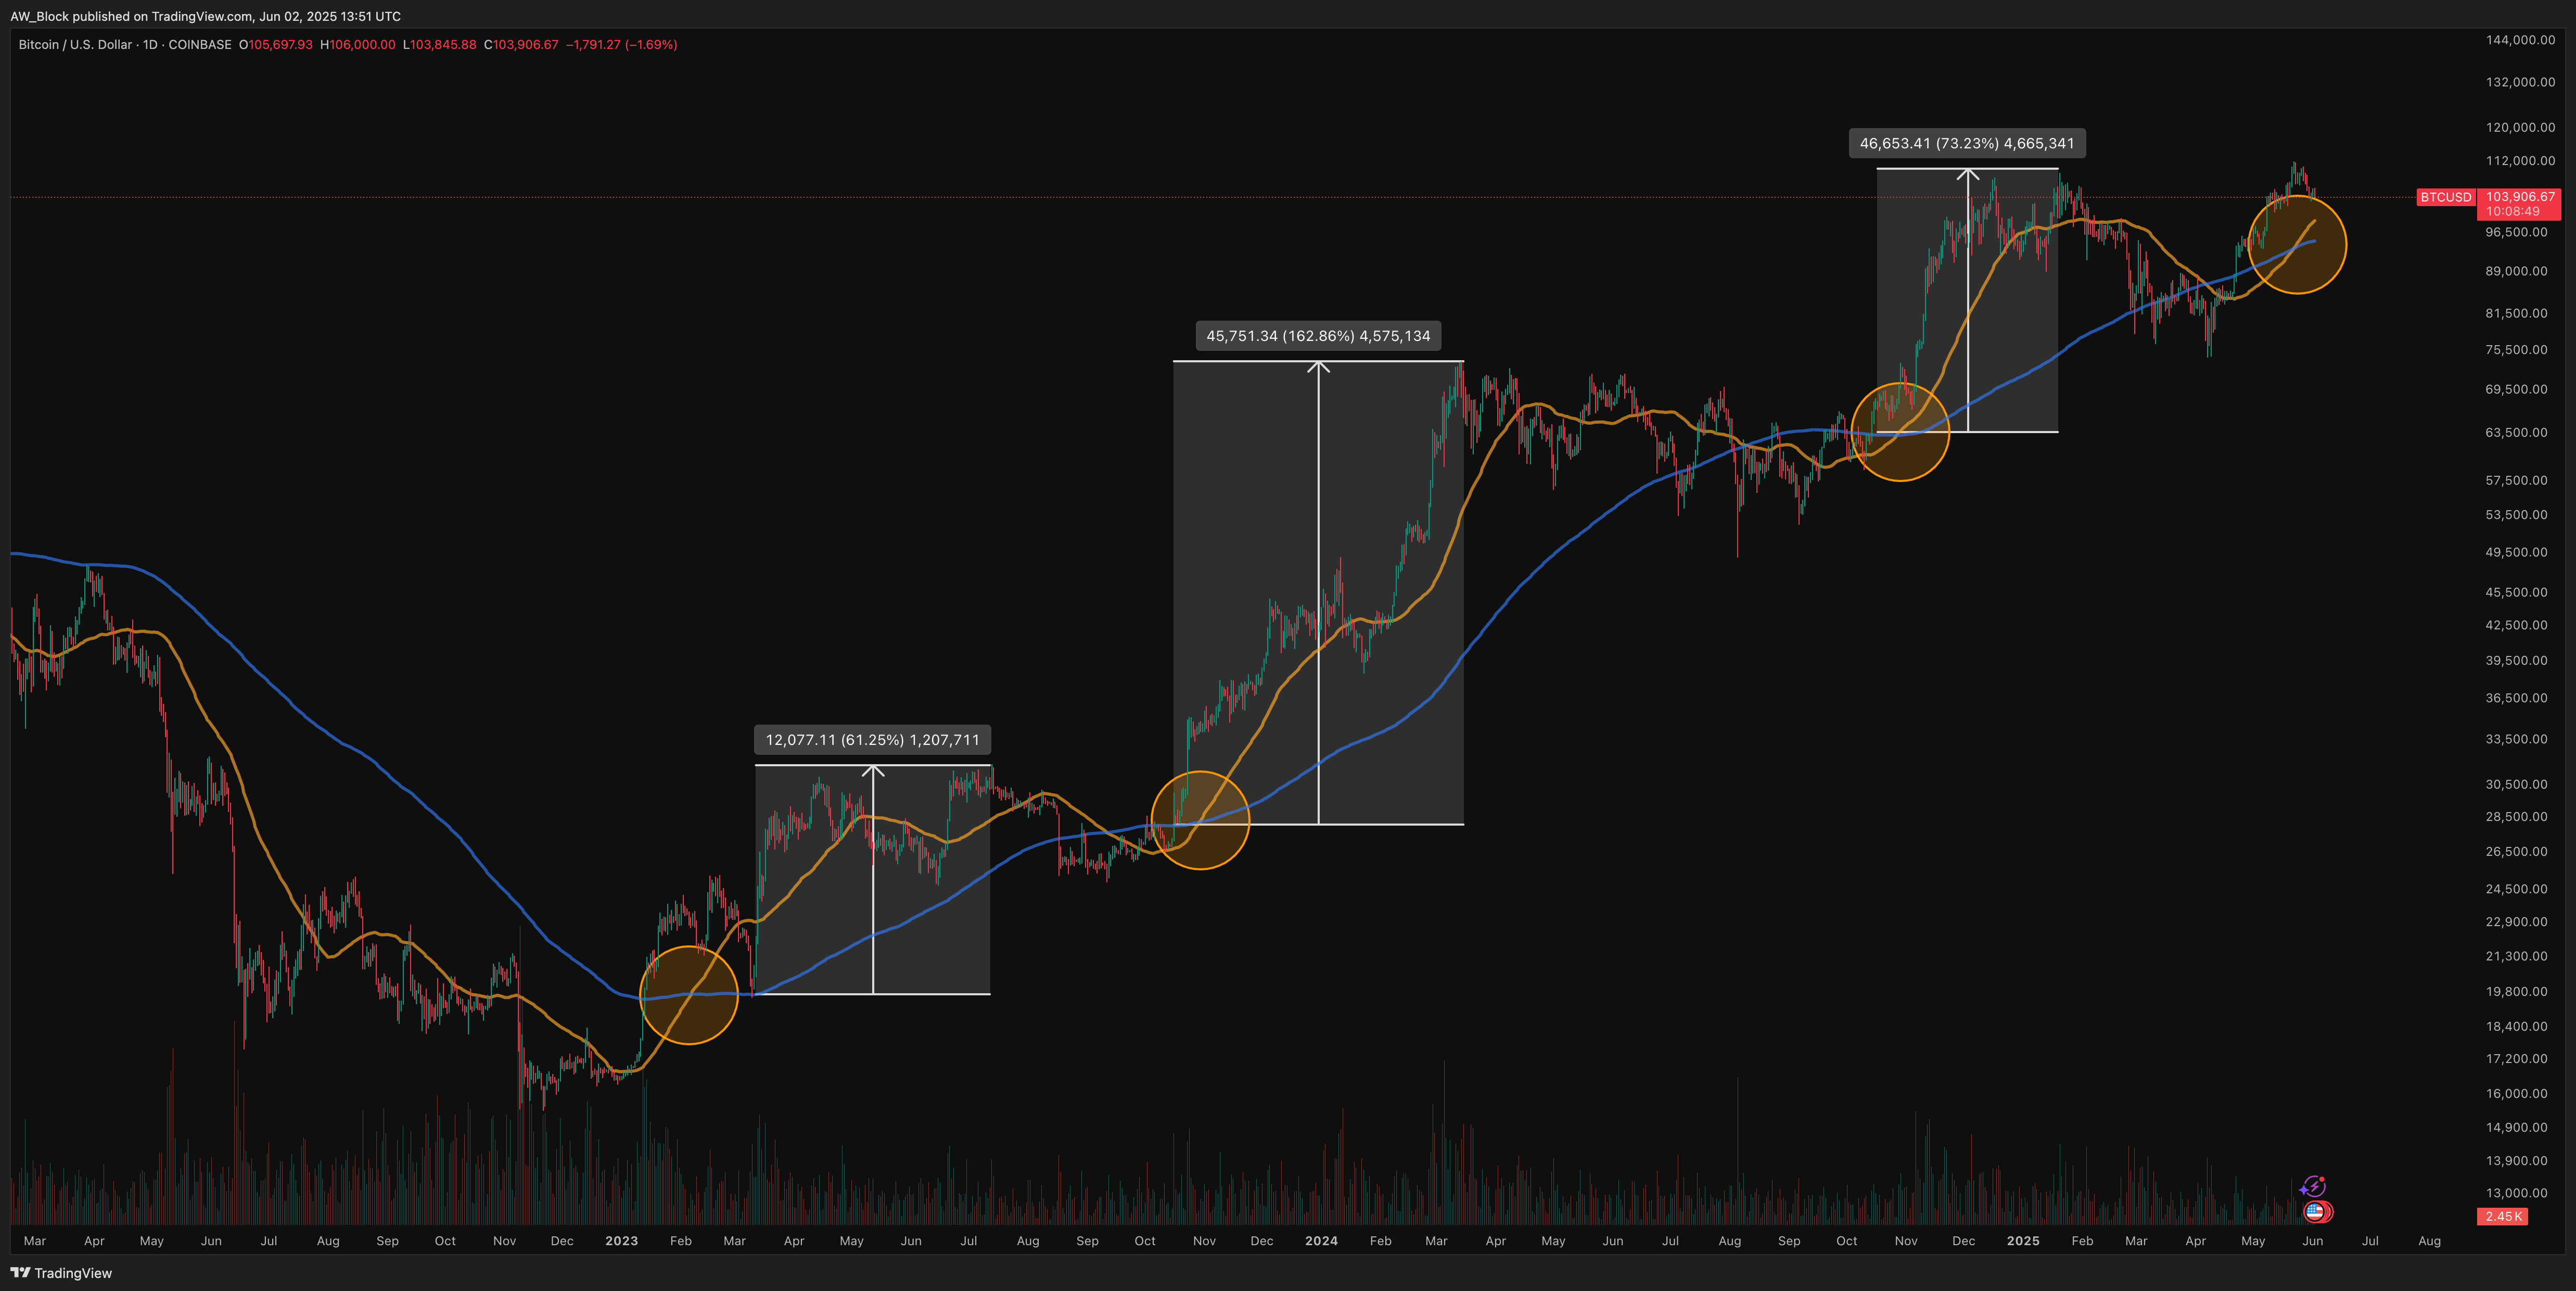Image resolution: width=2576 pixels, height=1291 pixels.
Task: Click the orange circle on the November 2024 crossover
Action: click(x=1900, y=432)
